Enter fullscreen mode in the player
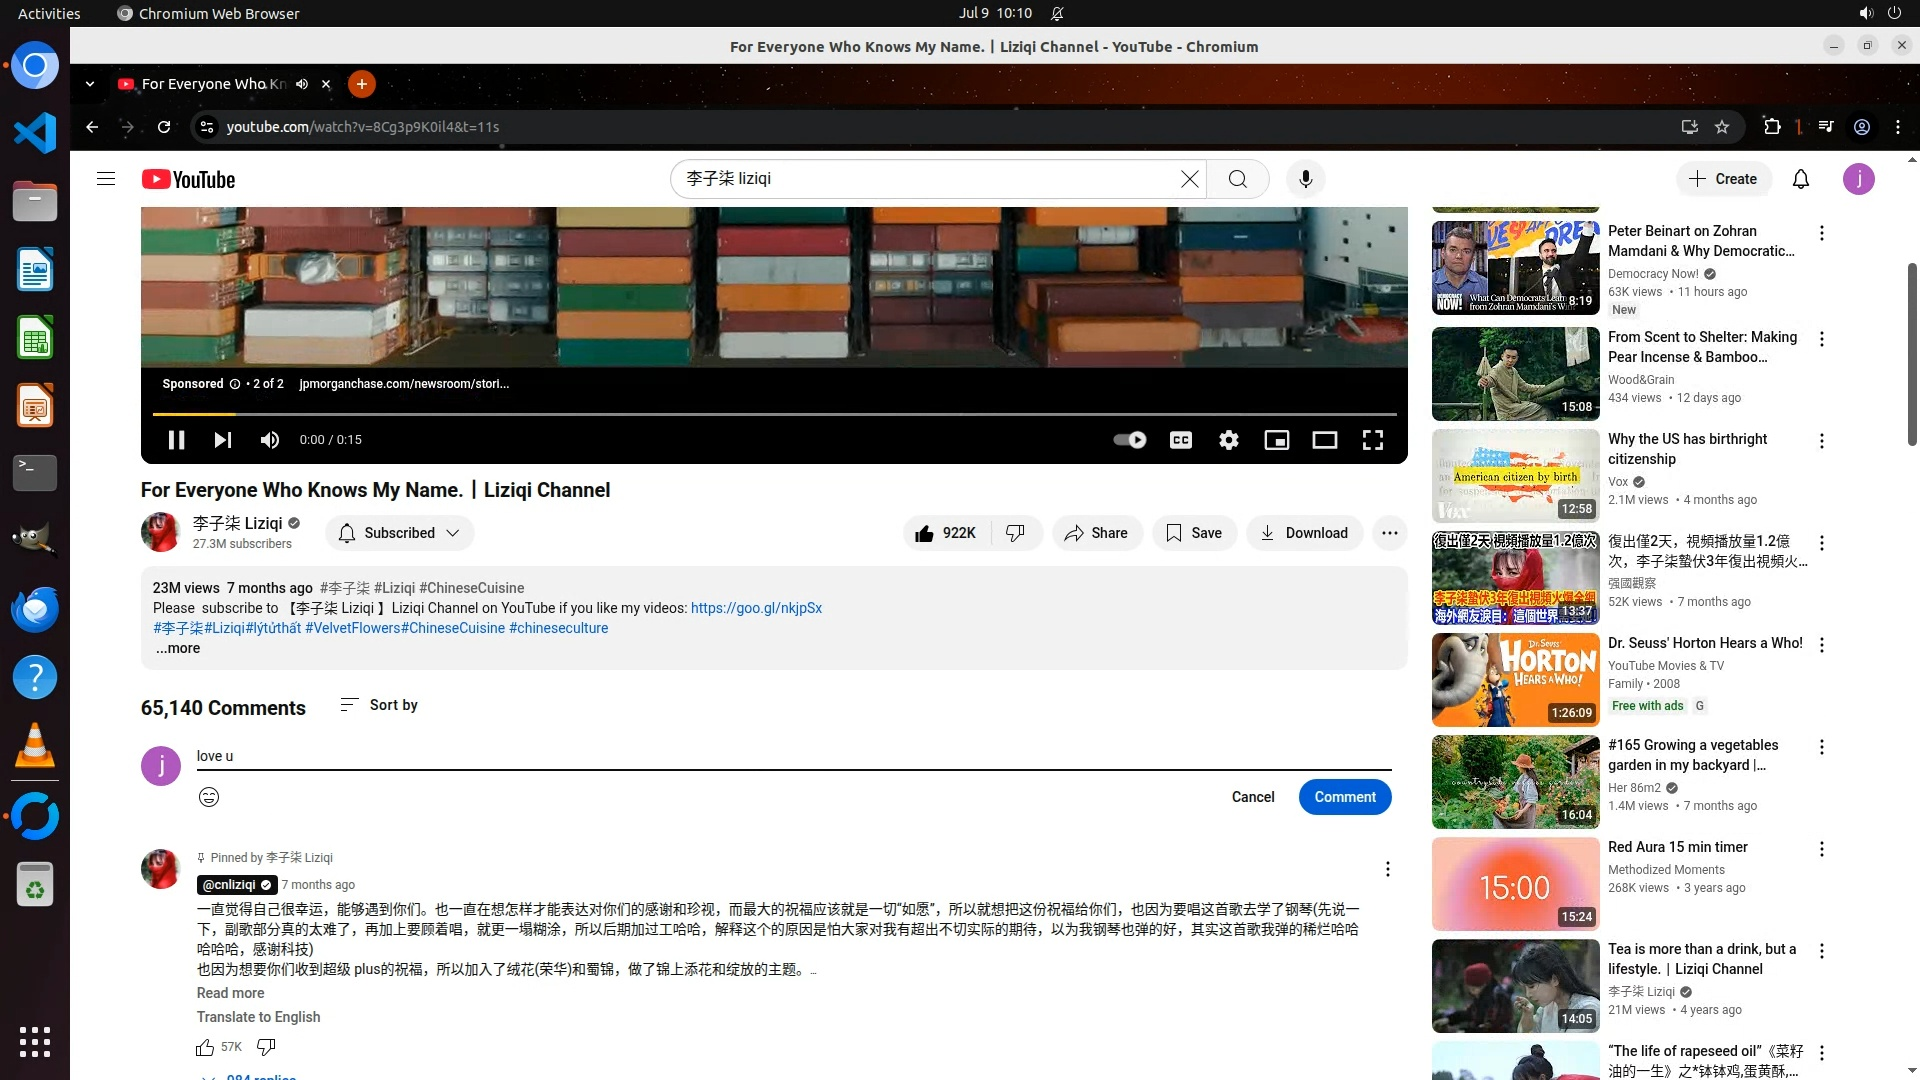1920x1080 pixels. (x=1372, y=440)
